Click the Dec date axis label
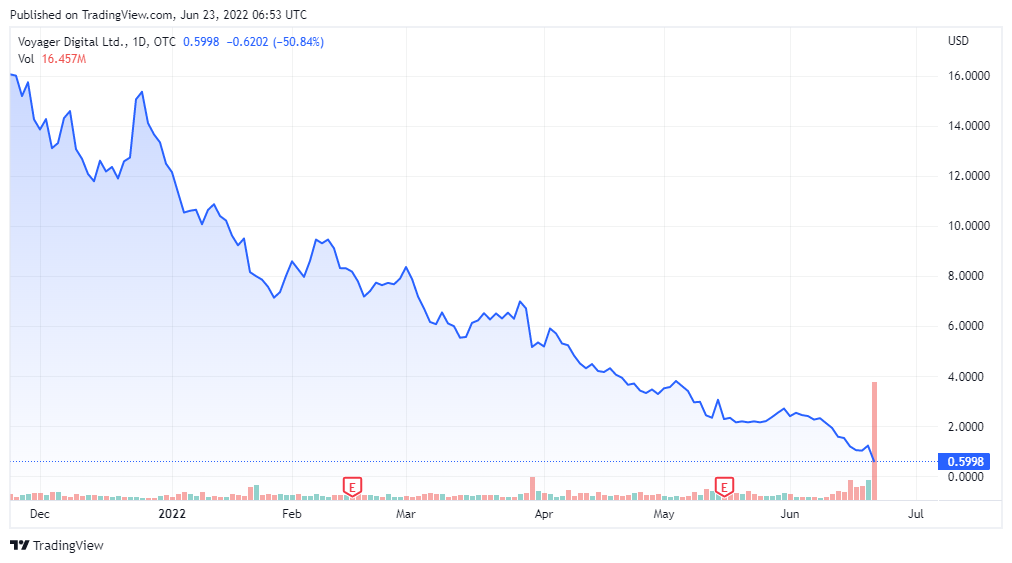The image size is (1012, 563). coord(39,514)
